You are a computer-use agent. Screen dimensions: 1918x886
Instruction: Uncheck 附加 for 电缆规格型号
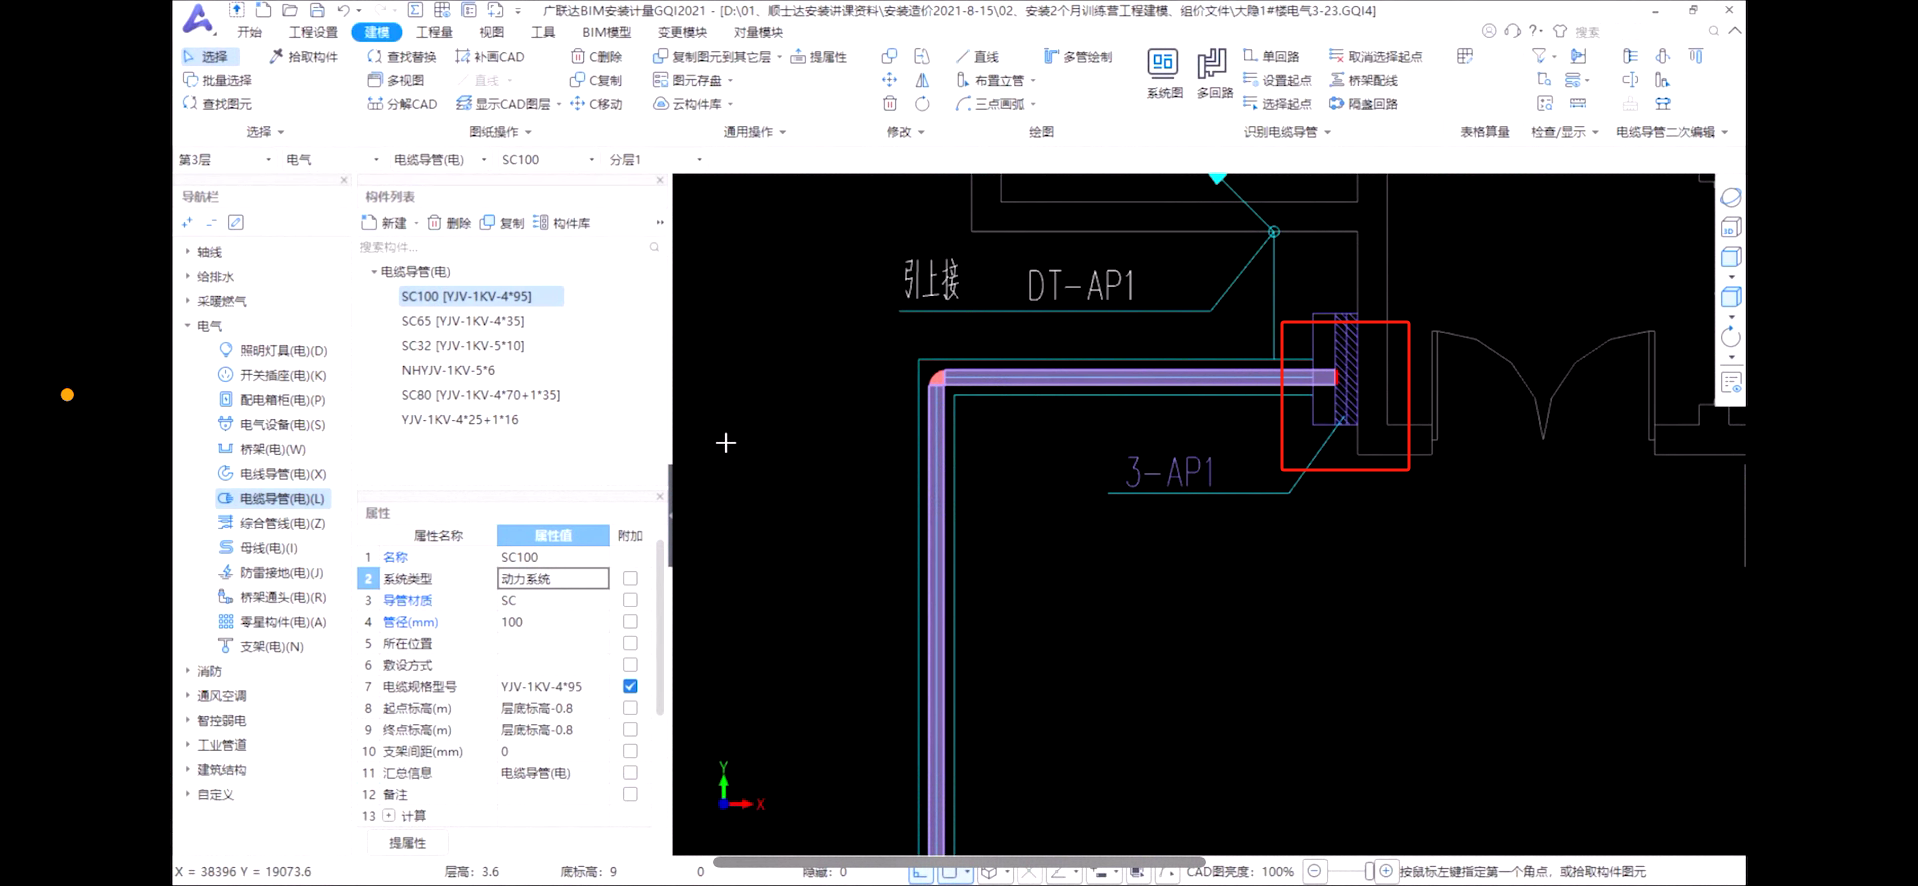[x=630, y=686]
